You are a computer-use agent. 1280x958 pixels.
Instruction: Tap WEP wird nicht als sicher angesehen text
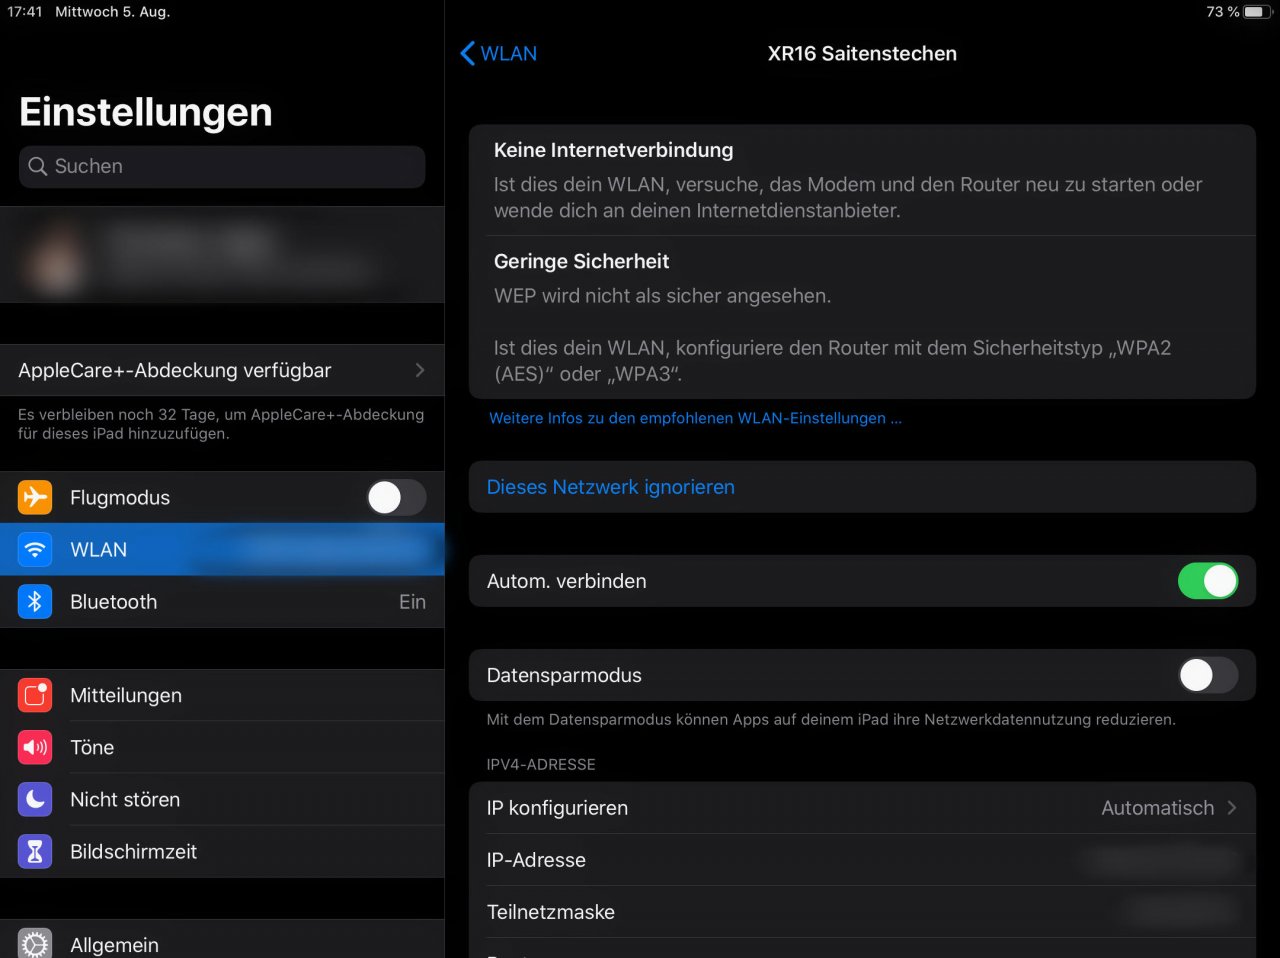click(662, 296)
